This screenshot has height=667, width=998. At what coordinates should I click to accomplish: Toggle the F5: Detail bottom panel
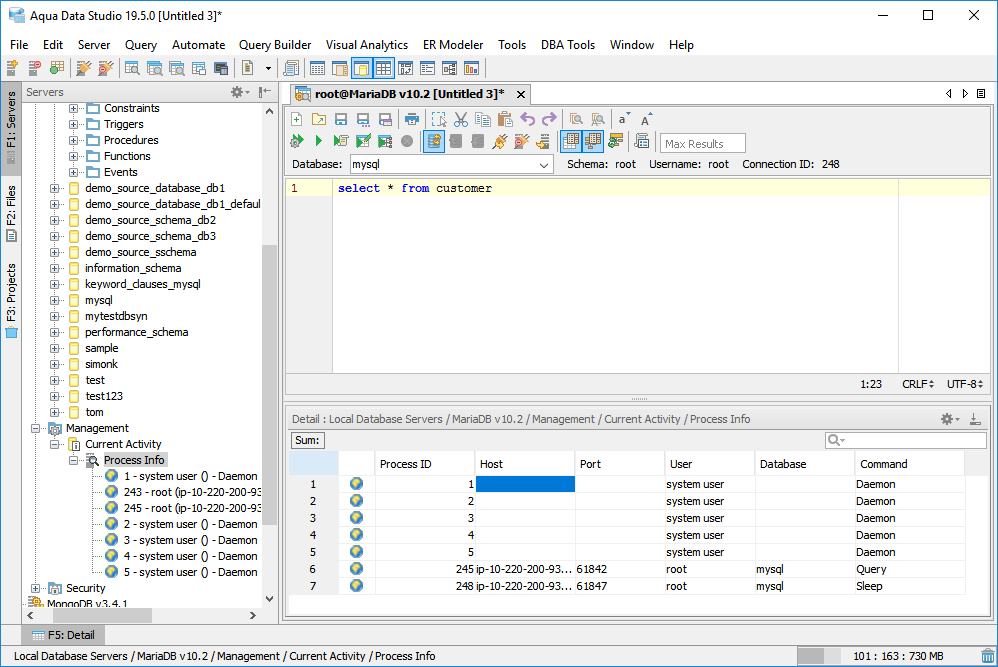63,635
